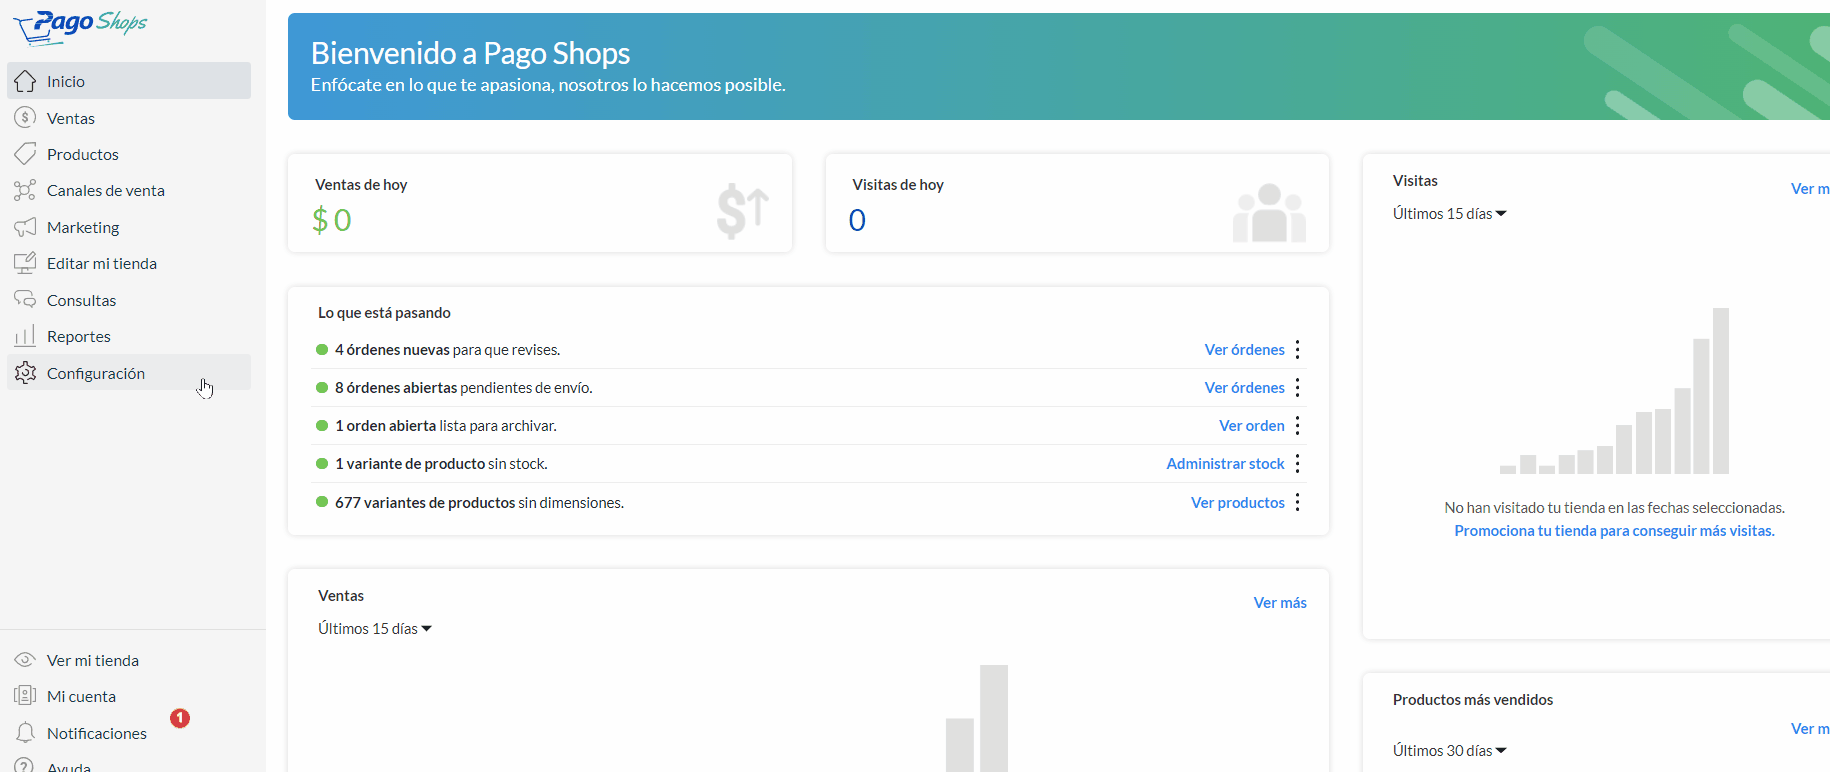Click Ver más link in Visitas panel
1830x772 pixels.
1810,189
